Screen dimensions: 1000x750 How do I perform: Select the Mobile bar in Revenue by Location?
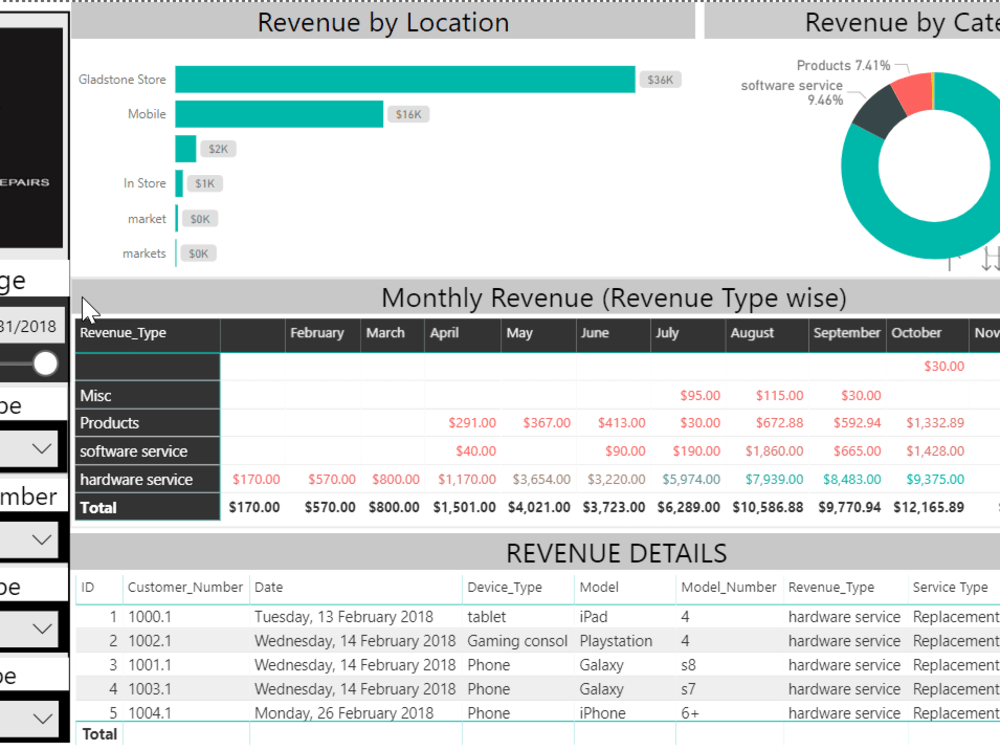(x=280, y=114)
